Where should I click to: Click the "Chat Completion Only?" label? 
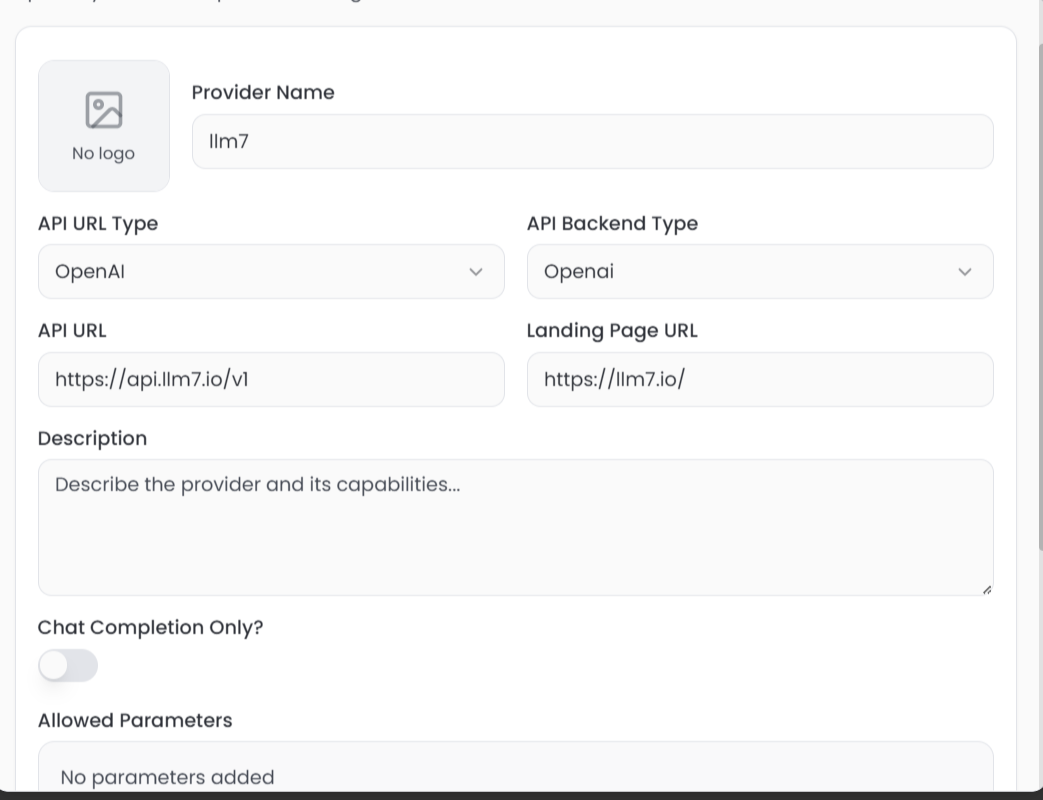150,627
